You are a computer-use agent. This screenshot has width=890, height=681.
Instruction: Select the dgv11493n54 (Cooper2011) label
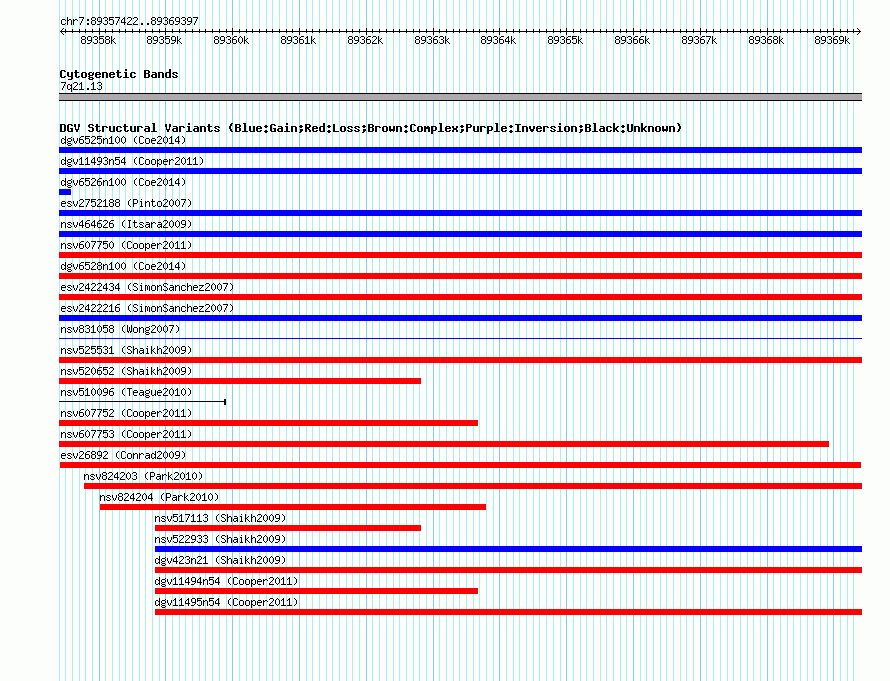[x=132, y=161]
